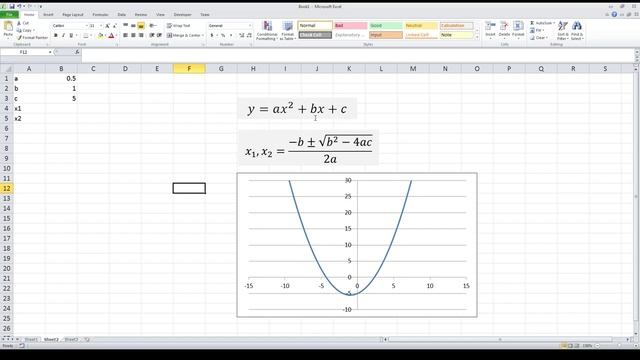Save the workbook via Quick Access toolbar
This screenshot has width=640, height=360.
(12, 7)
